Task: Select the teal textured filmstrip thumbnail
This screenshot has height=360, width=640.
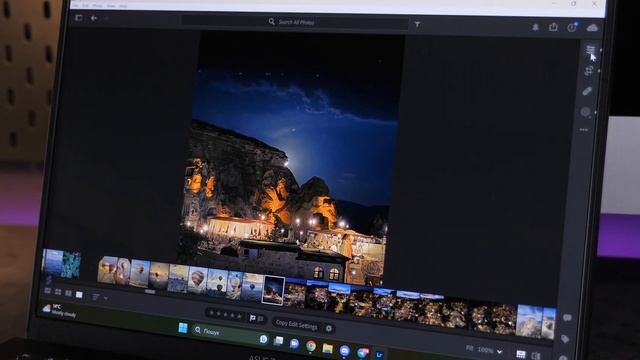Action: click(71, 265)
